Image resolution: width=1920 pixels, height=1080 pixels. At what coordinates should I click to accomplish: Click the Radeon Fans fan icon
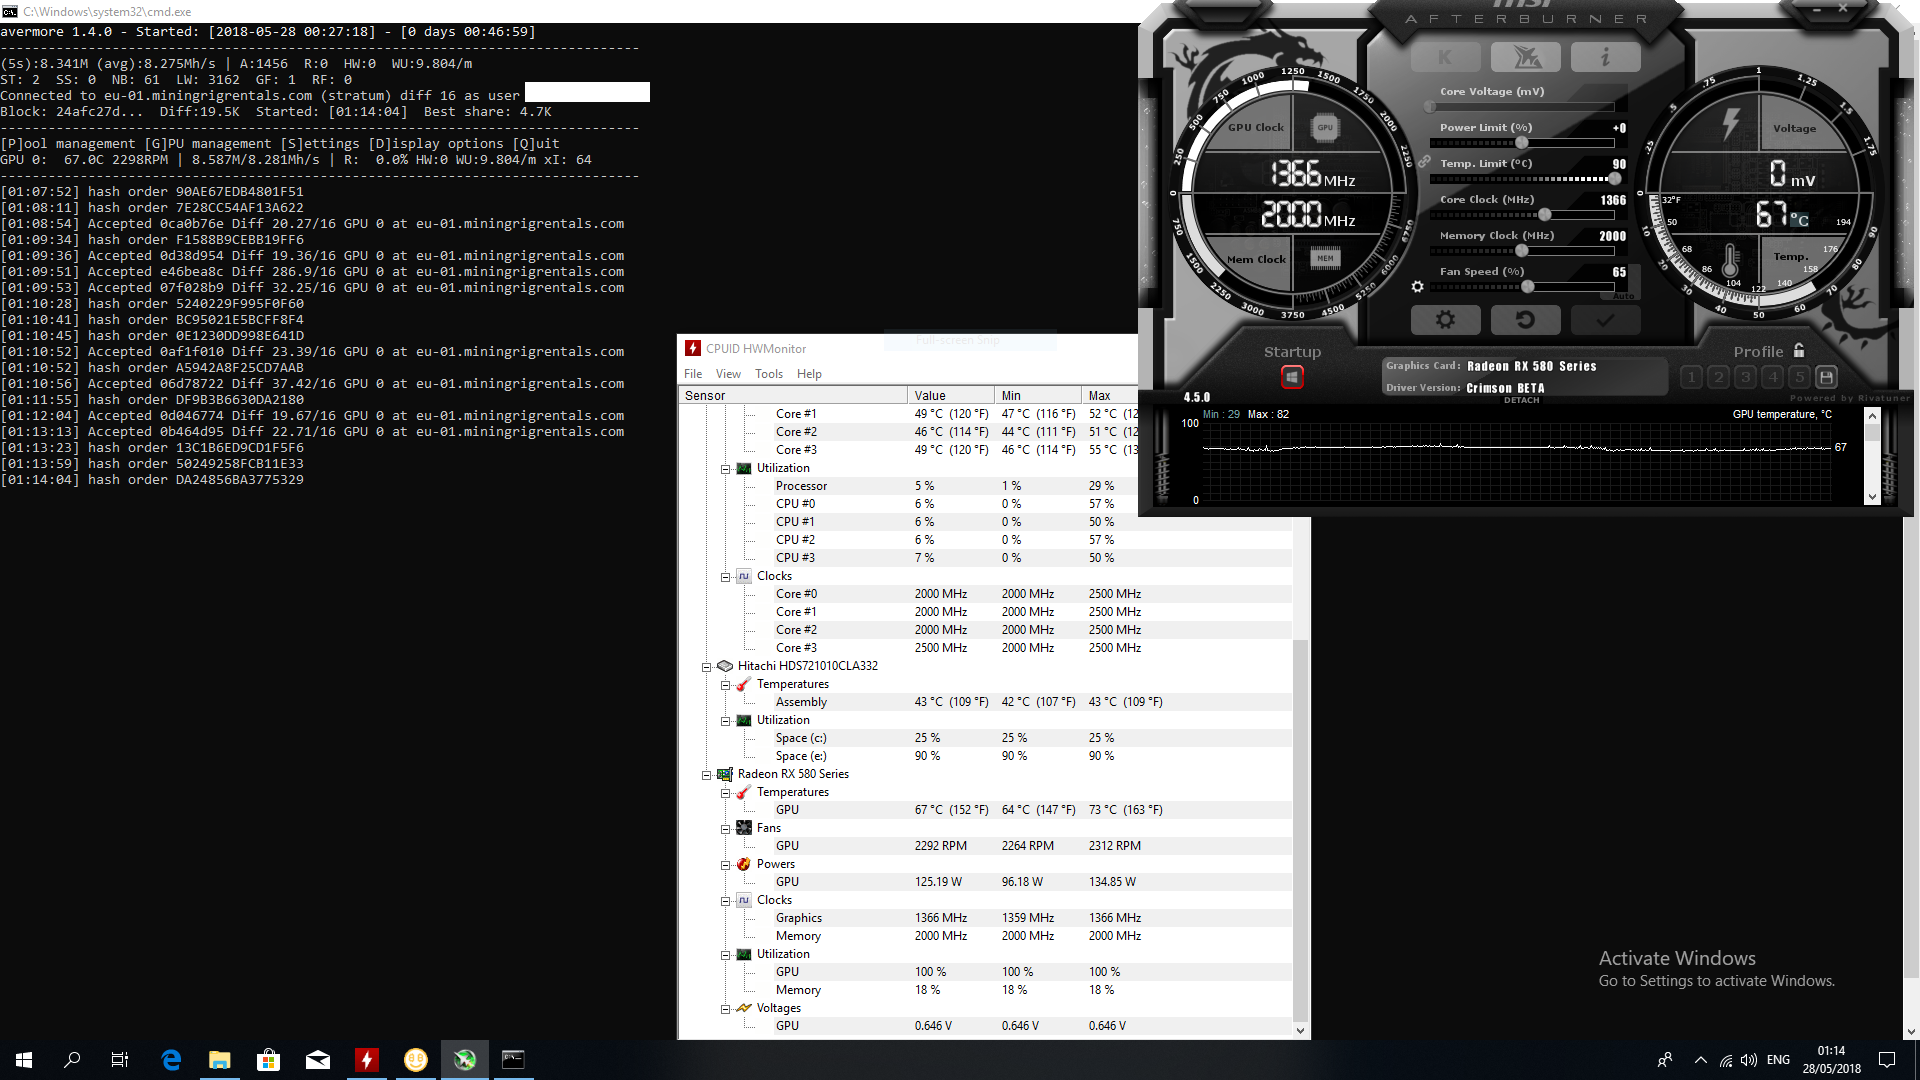point(744,828)
